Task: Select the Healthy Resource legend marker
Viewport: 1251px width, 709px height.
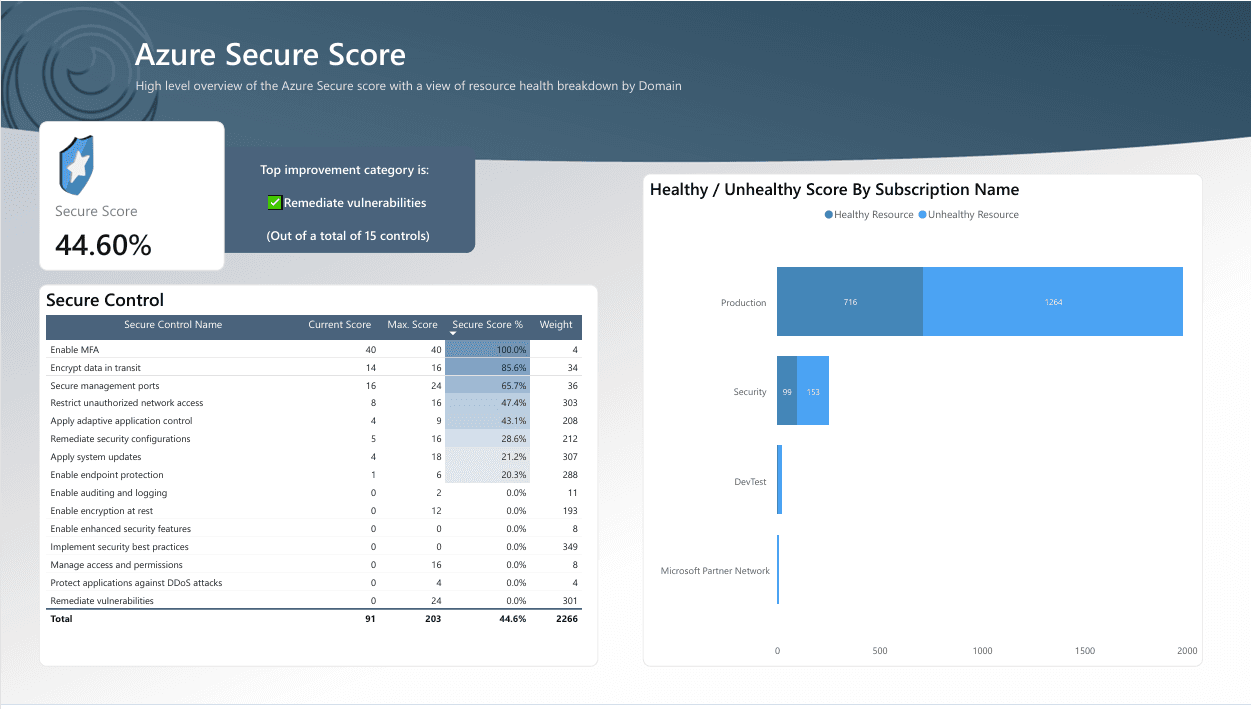Action: [x=828, y=215]
